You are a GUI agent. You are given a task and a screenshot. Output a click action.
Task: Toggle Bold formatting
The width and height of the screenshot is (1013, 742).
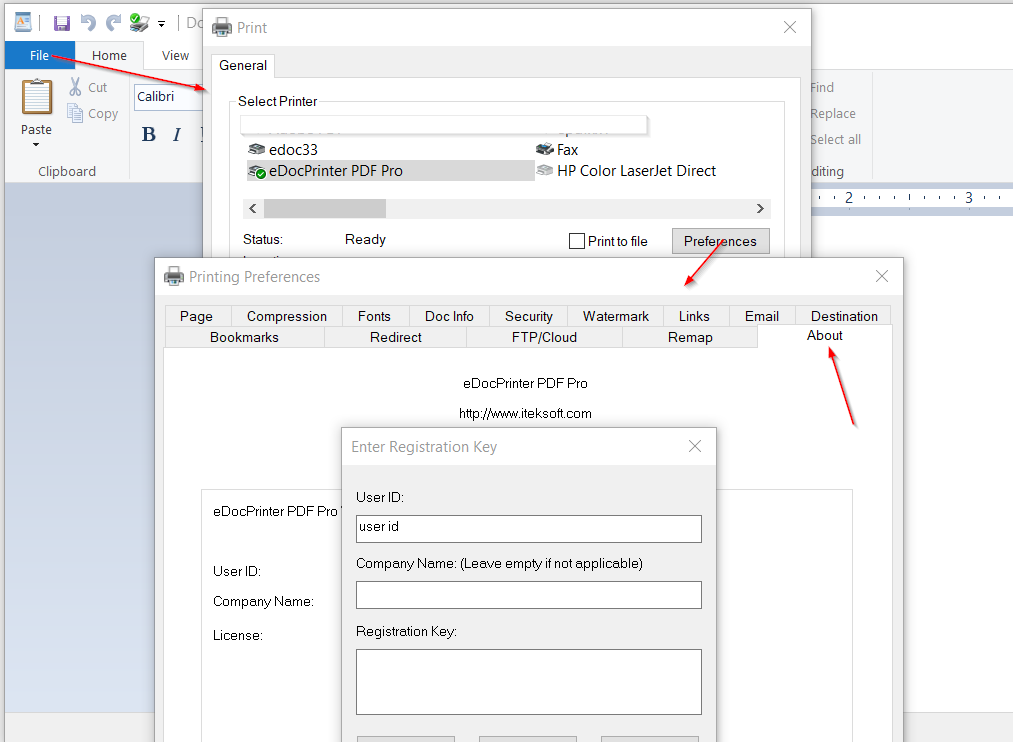pyautogui.click(x=149, y=134)
